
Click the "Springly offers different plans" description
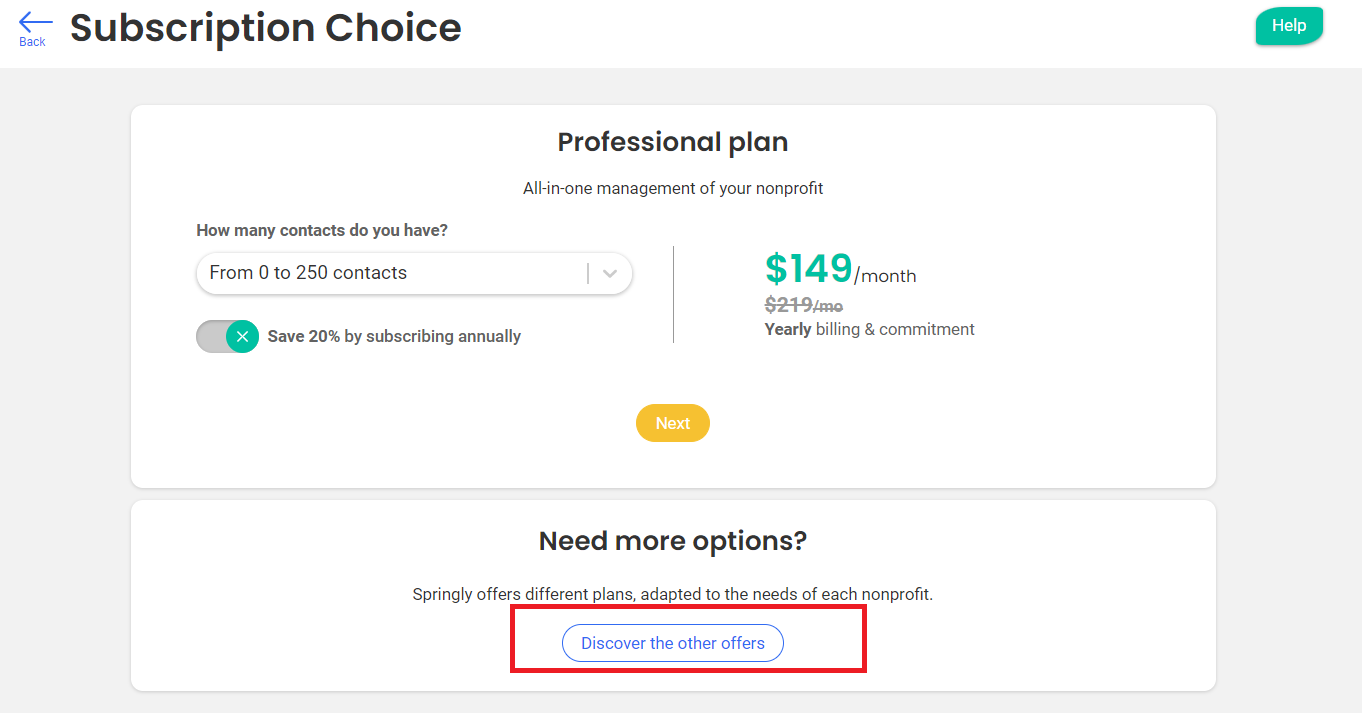(673, 594)
